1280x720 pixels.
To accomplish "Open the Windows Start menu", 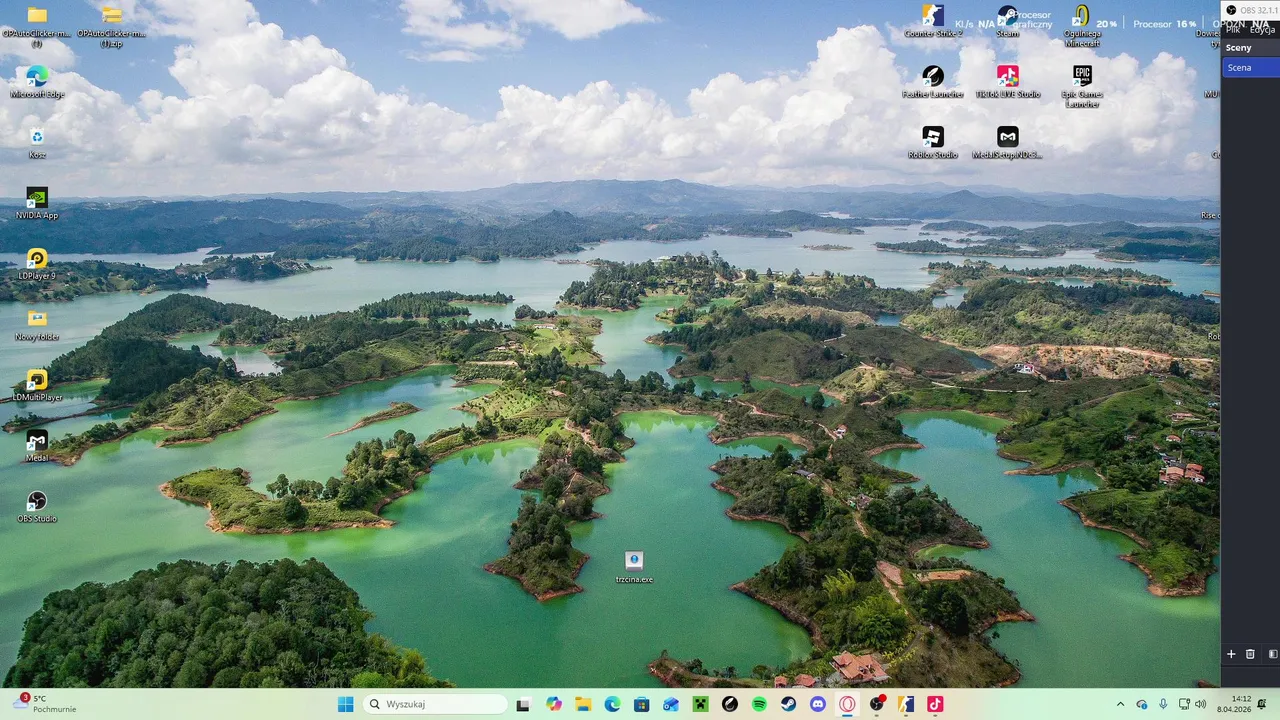I will 345,704.
